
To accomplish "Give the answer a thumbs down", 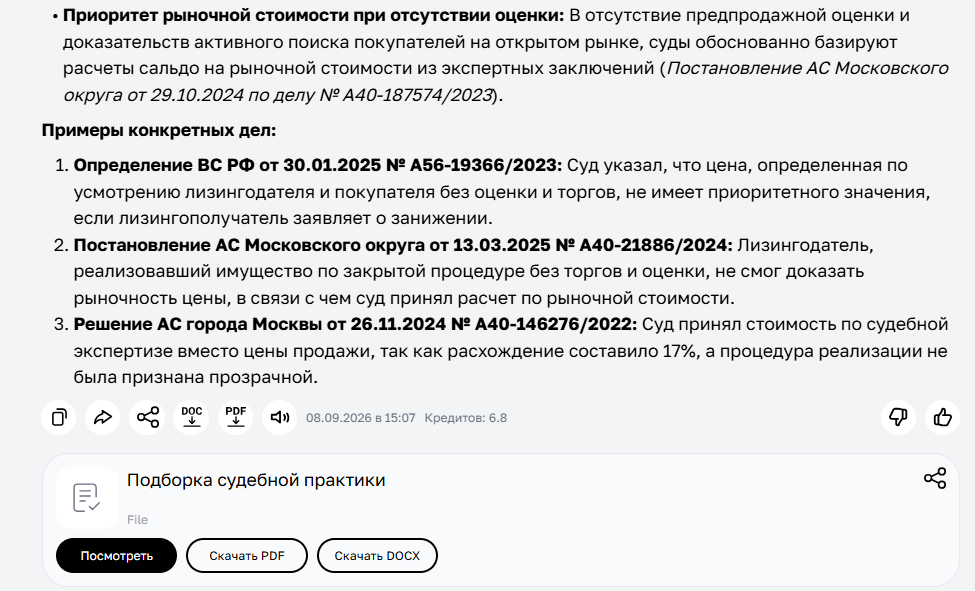I will [899, 417].
